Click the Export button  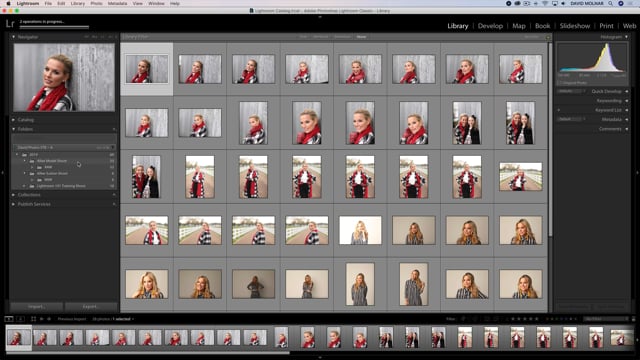[91, 307]
